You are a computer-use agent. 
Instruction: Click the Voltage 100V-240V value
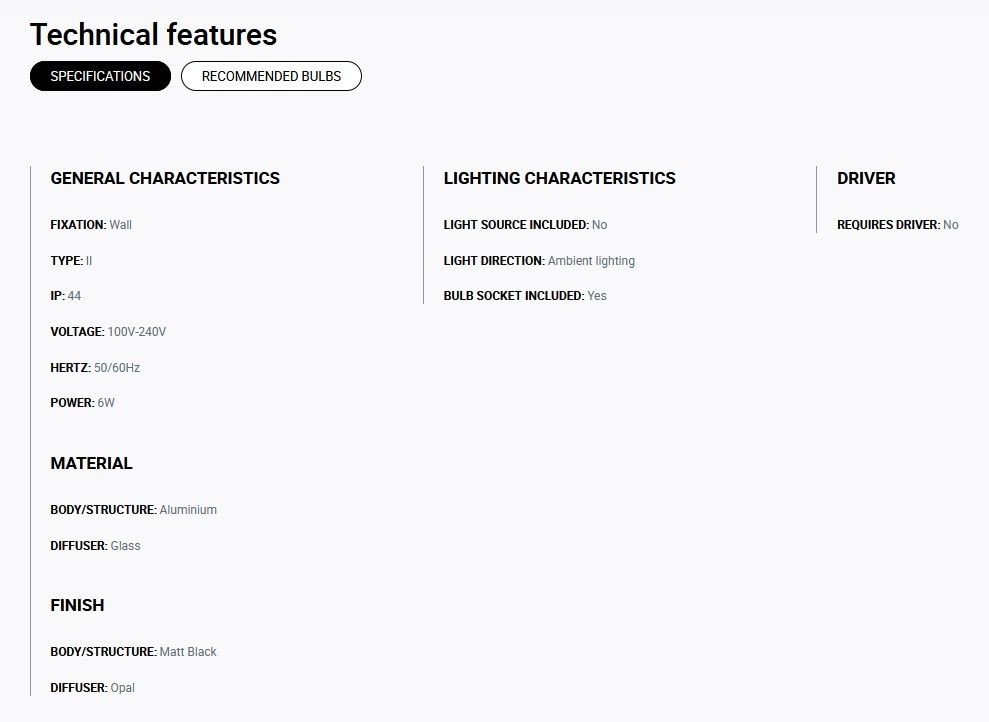click(137, 332)
